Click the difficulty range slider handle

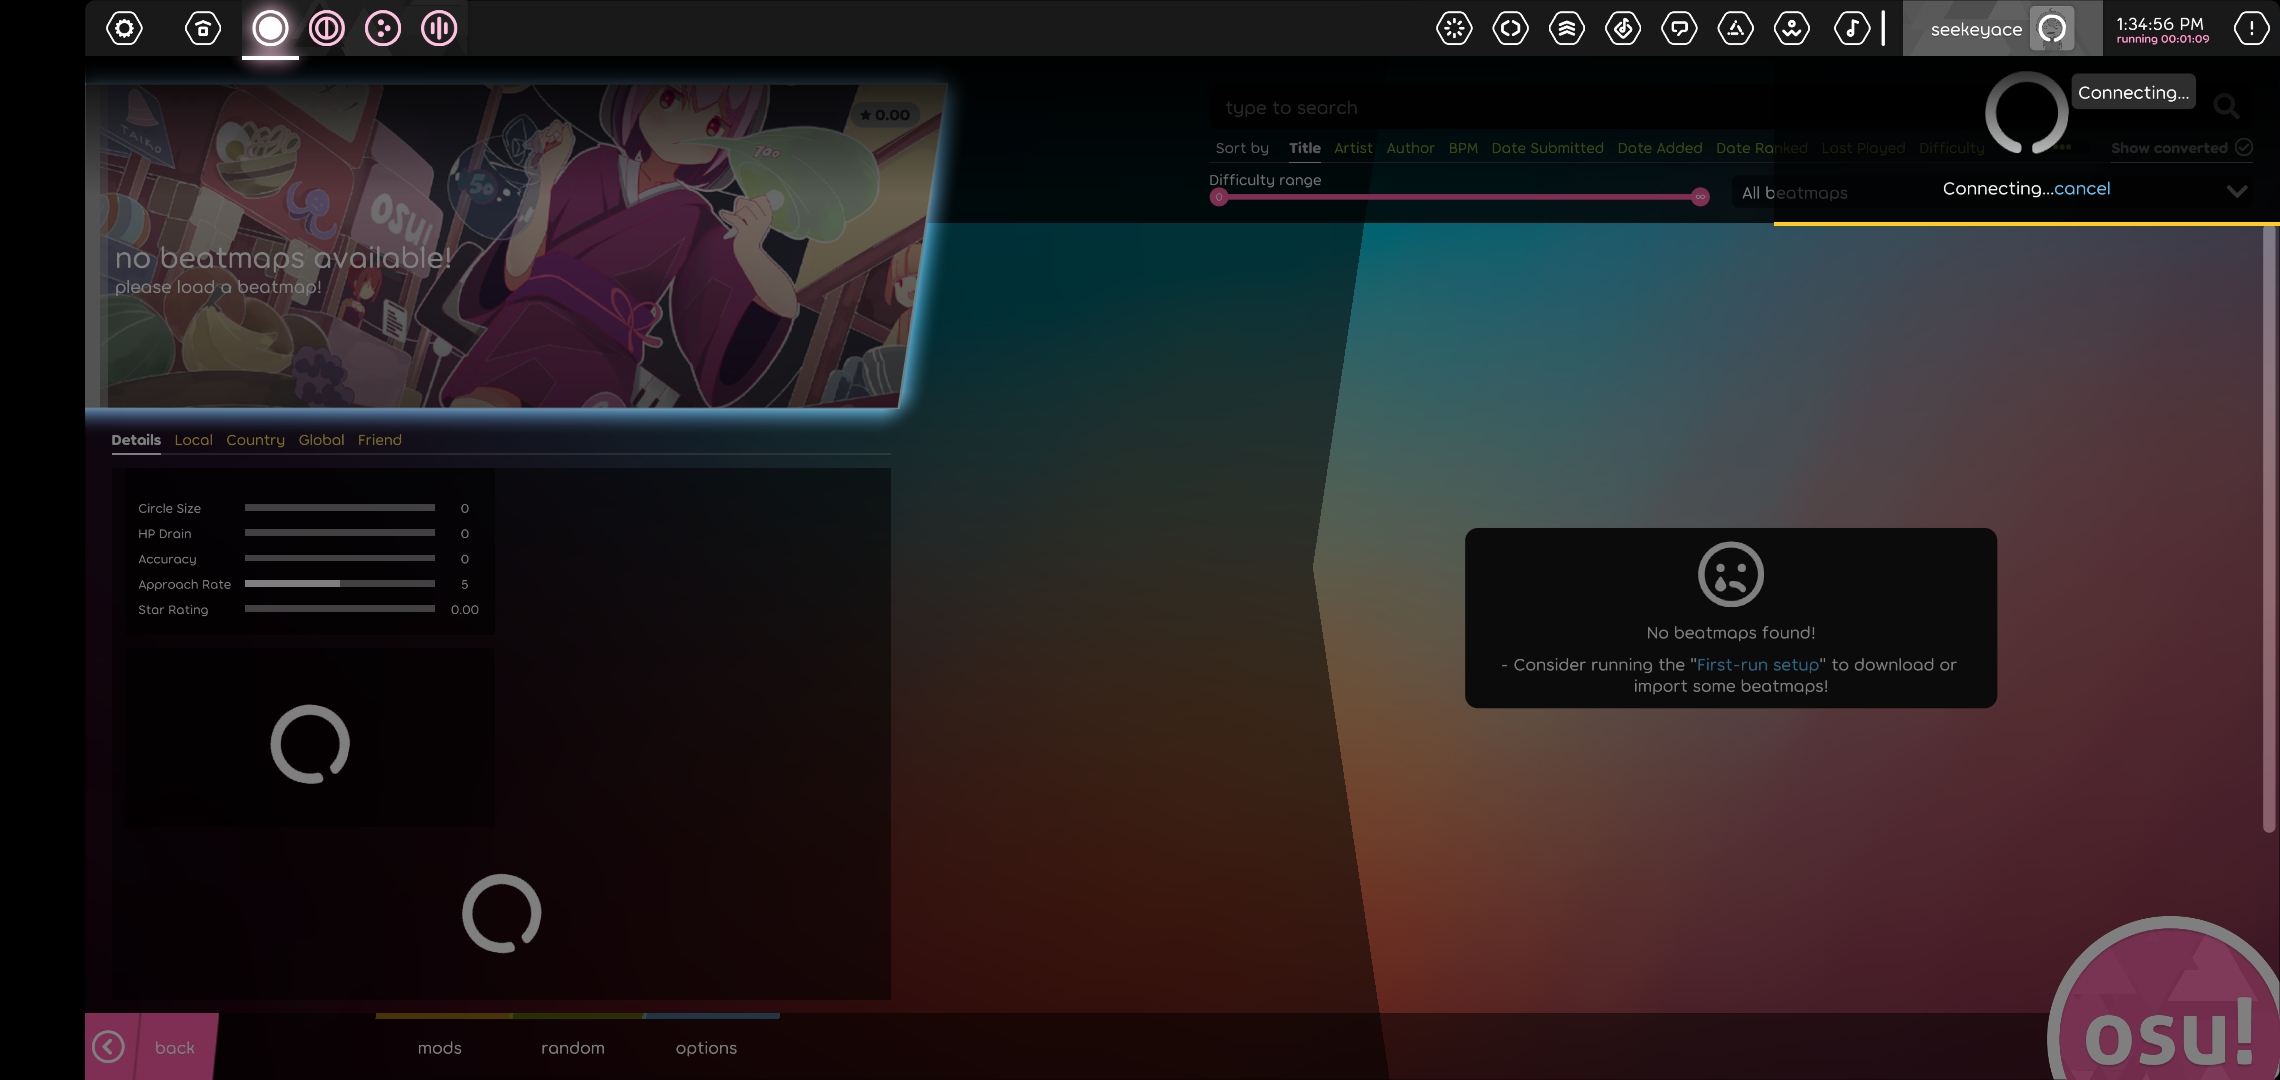click(1218, 196)
